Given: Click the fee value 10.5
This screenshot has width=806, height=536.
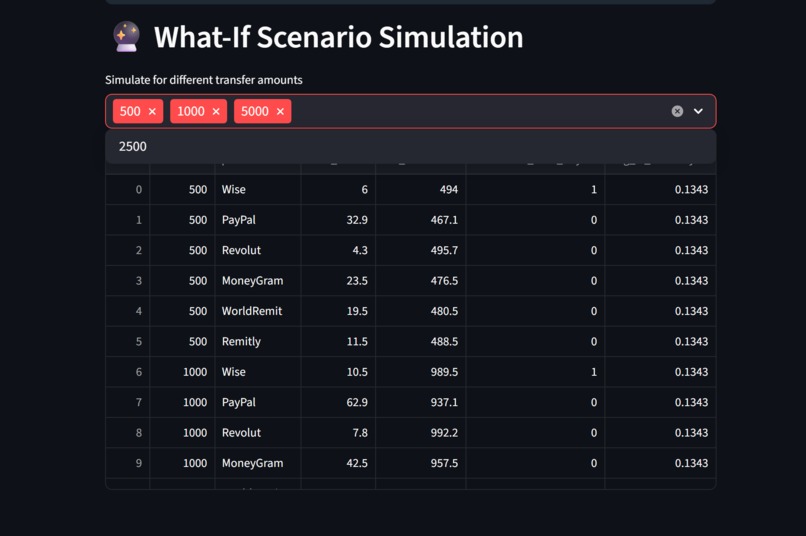Looking at the screenshot, I should pyautogui.click(x=357, y=372).
